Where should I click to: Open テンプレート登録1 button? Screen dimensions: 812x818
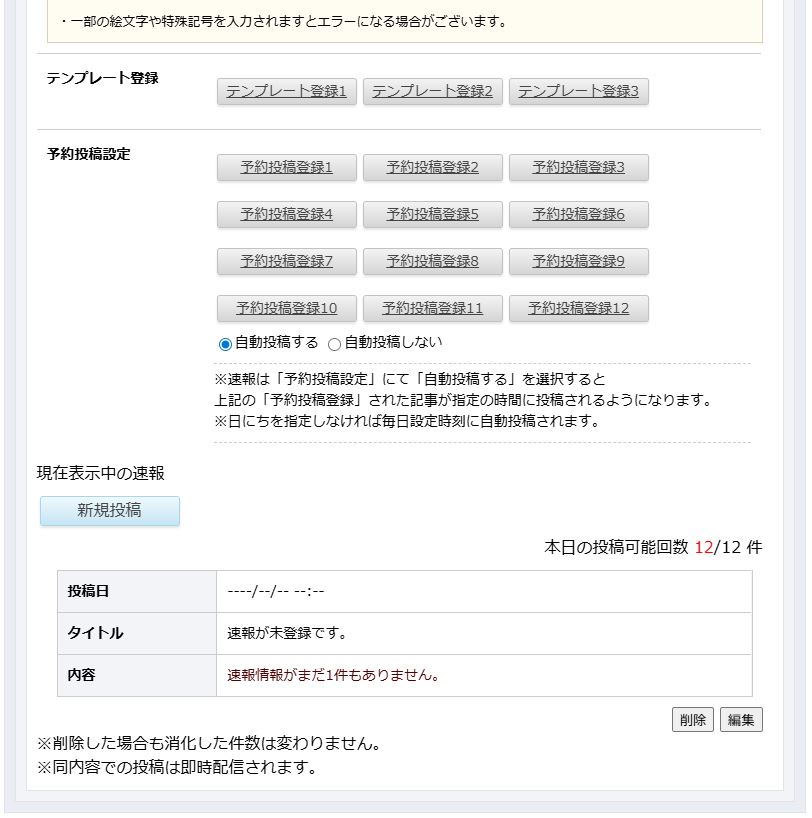click(286, 91)
